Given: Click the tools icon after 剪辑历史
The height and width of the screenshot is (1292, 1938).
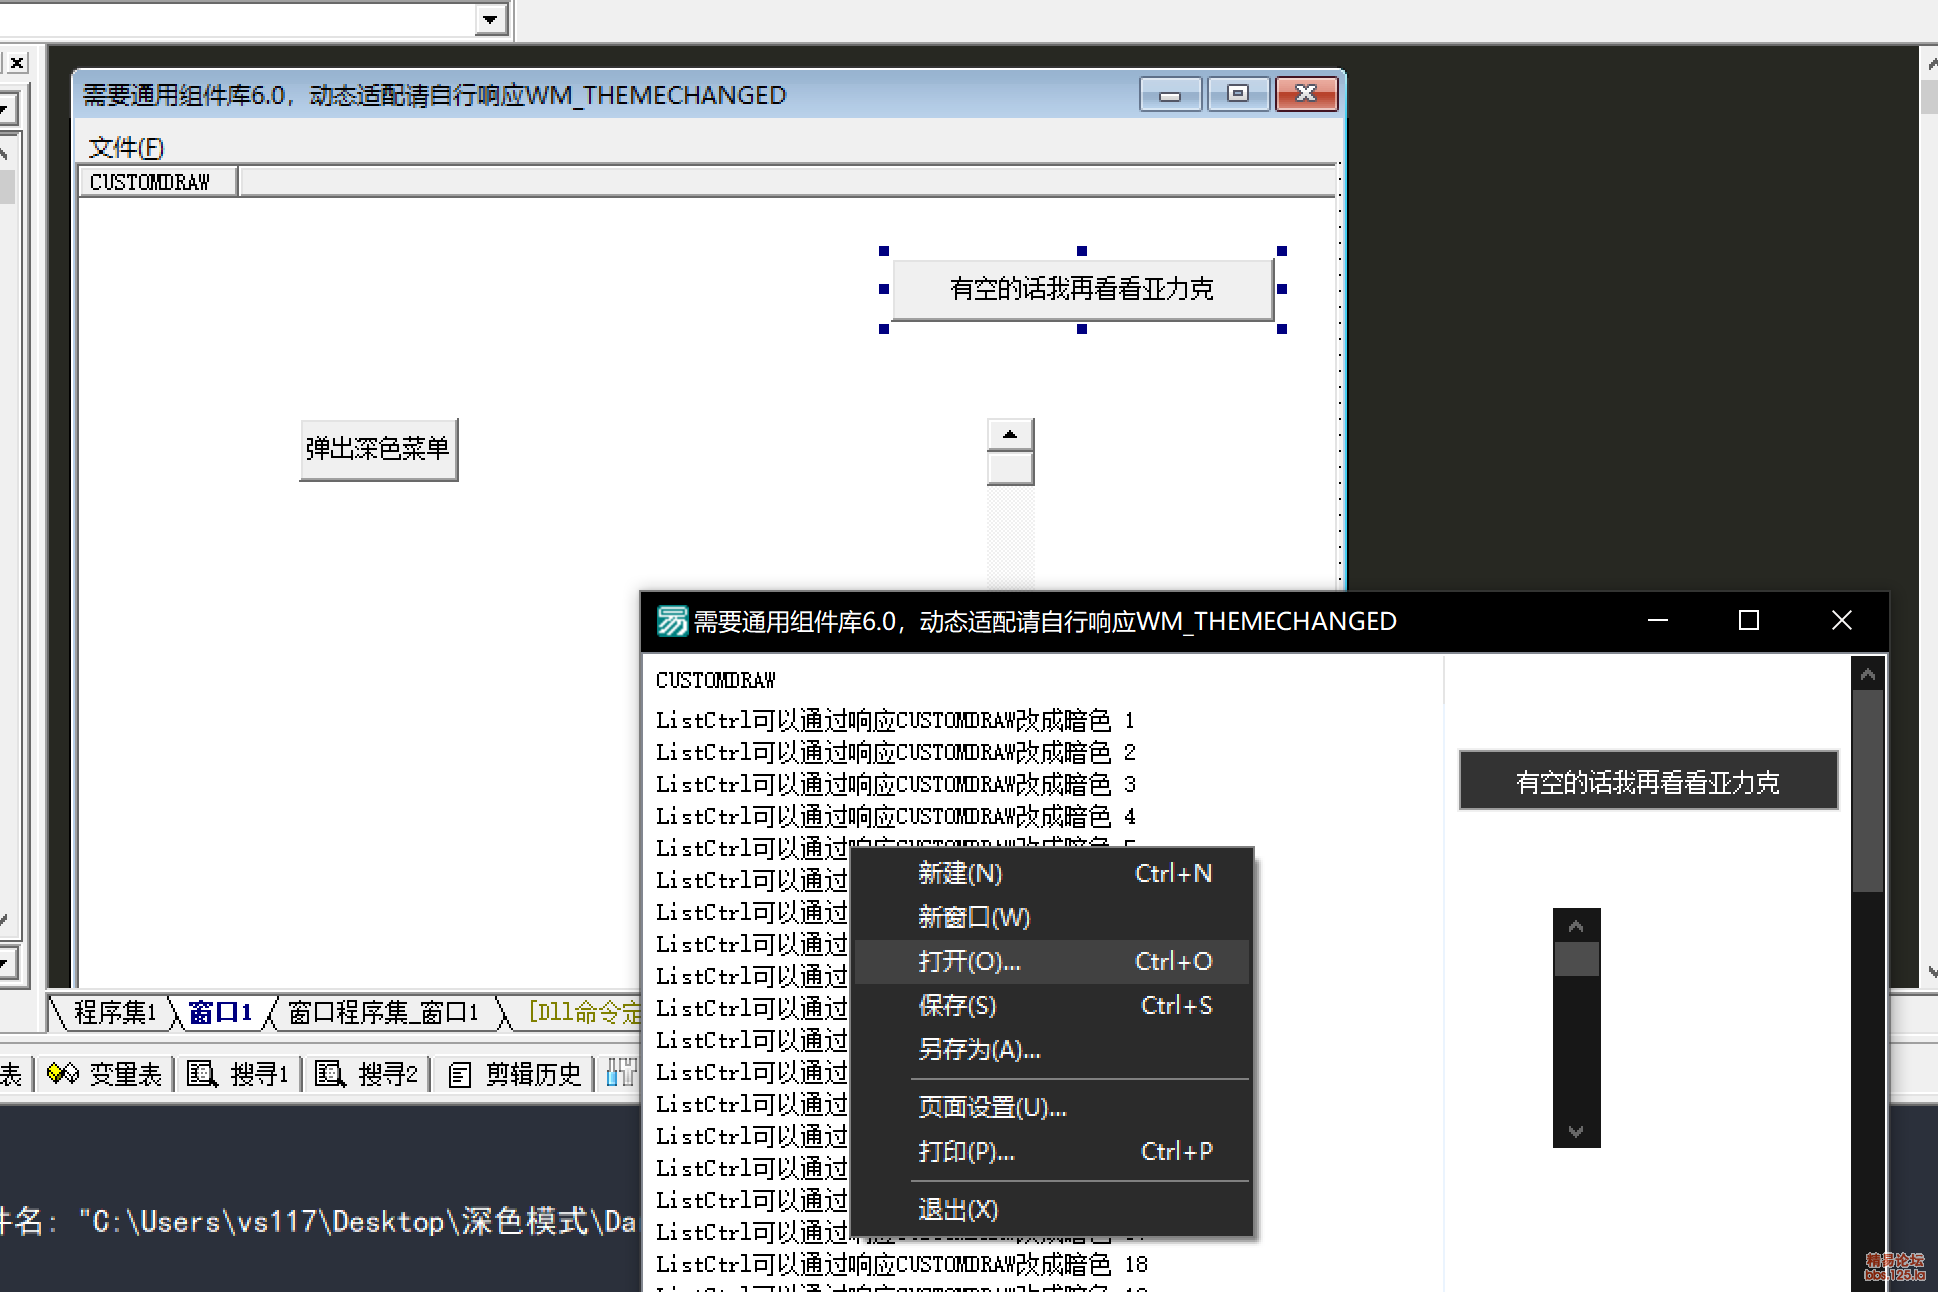Looking at the screenshot, I should (620, 1073).
